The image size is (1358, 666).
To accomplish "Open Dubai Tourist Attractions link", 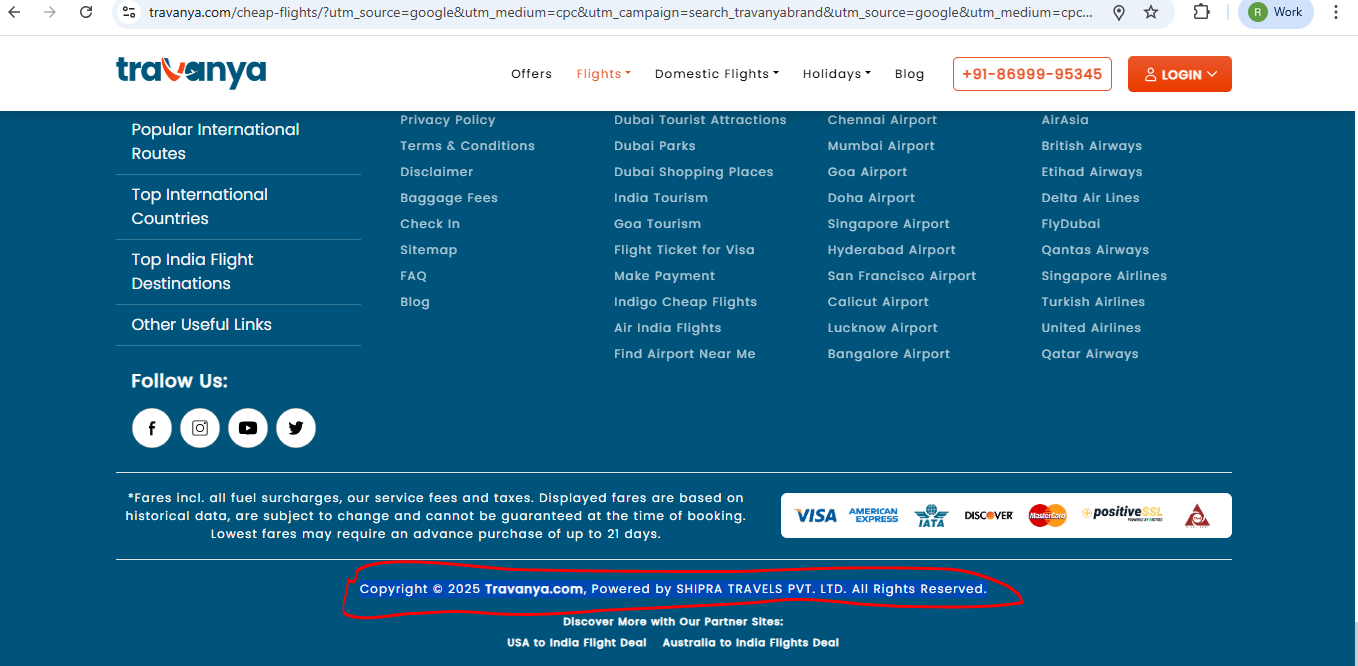I will point(700,120).
